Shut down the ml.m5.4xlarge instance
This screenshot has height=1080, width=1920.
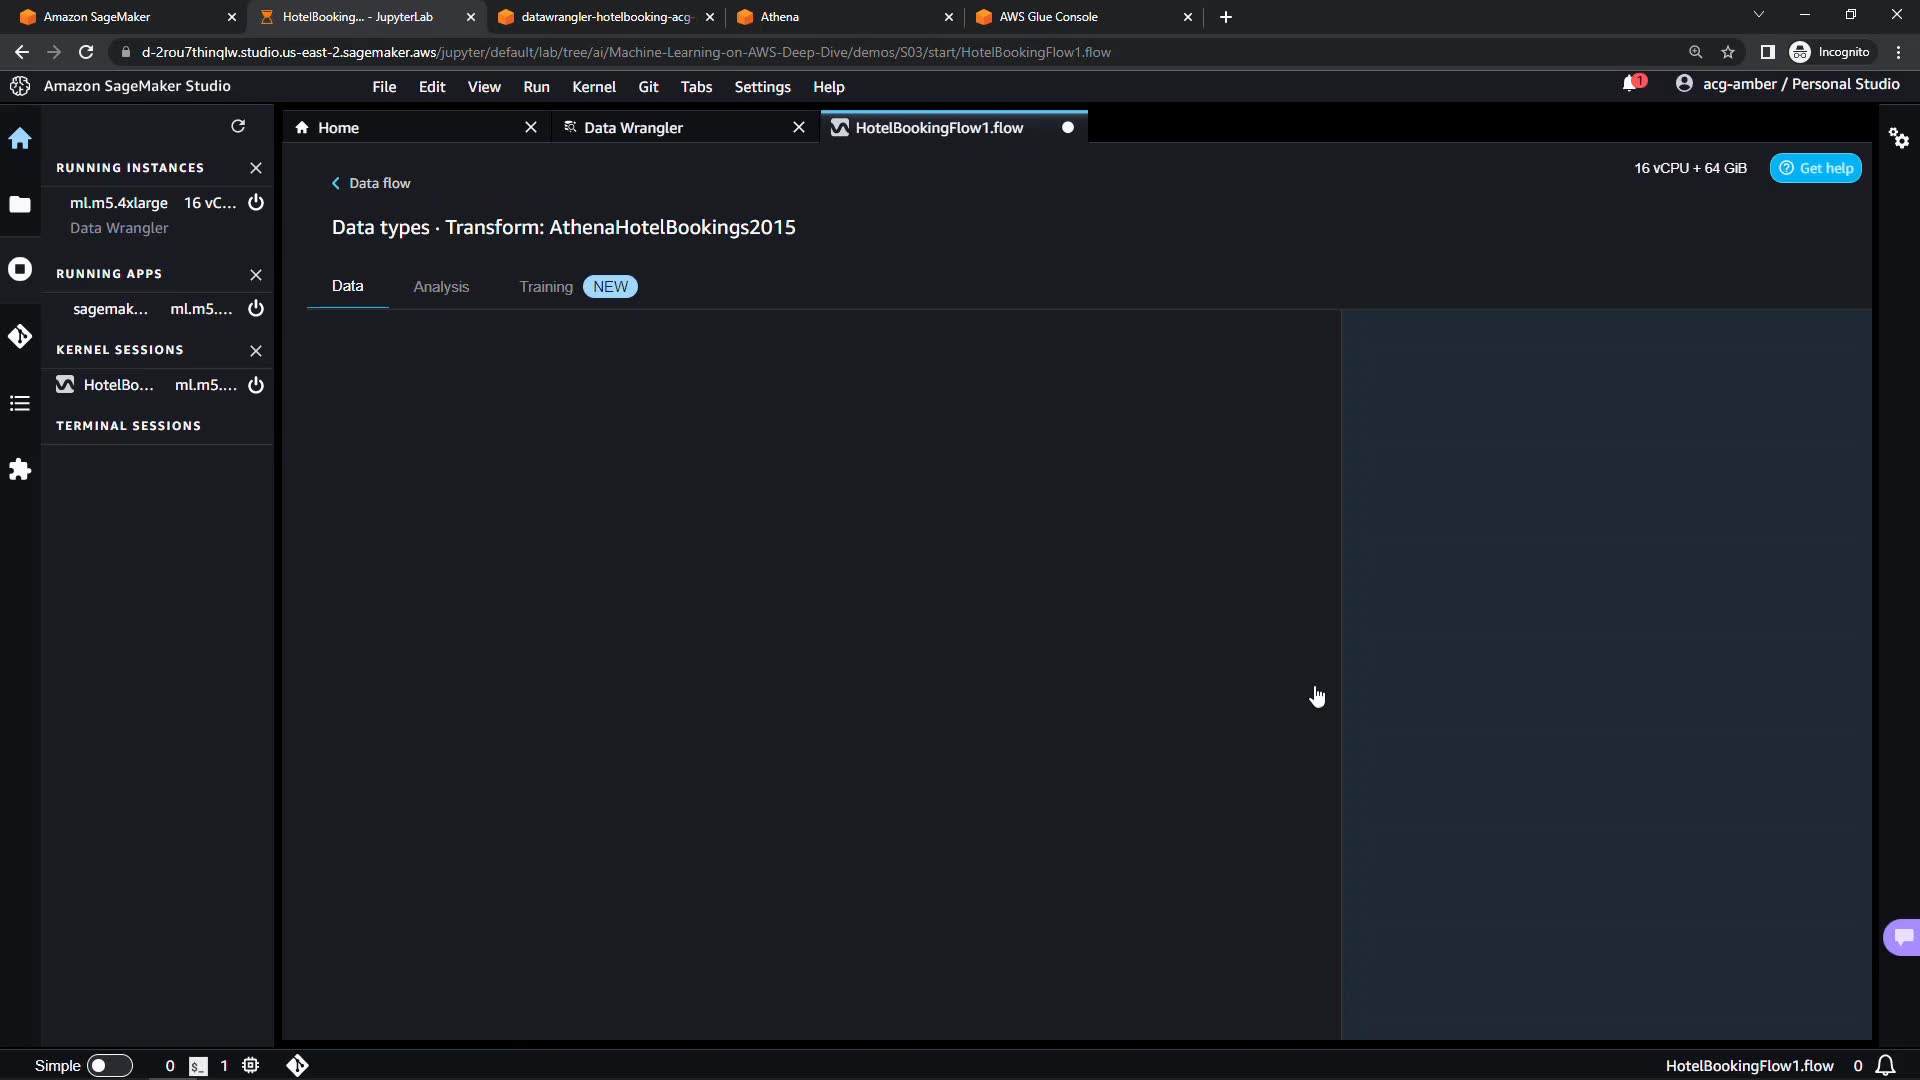[256, 203]
